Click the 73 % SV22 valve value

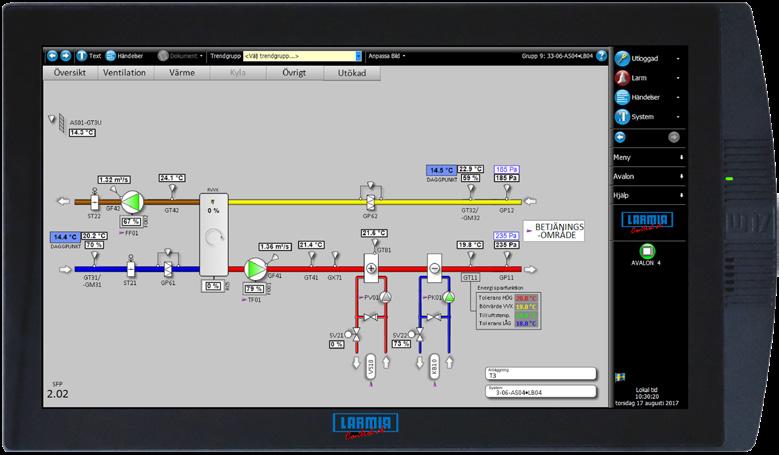point(401,344)
